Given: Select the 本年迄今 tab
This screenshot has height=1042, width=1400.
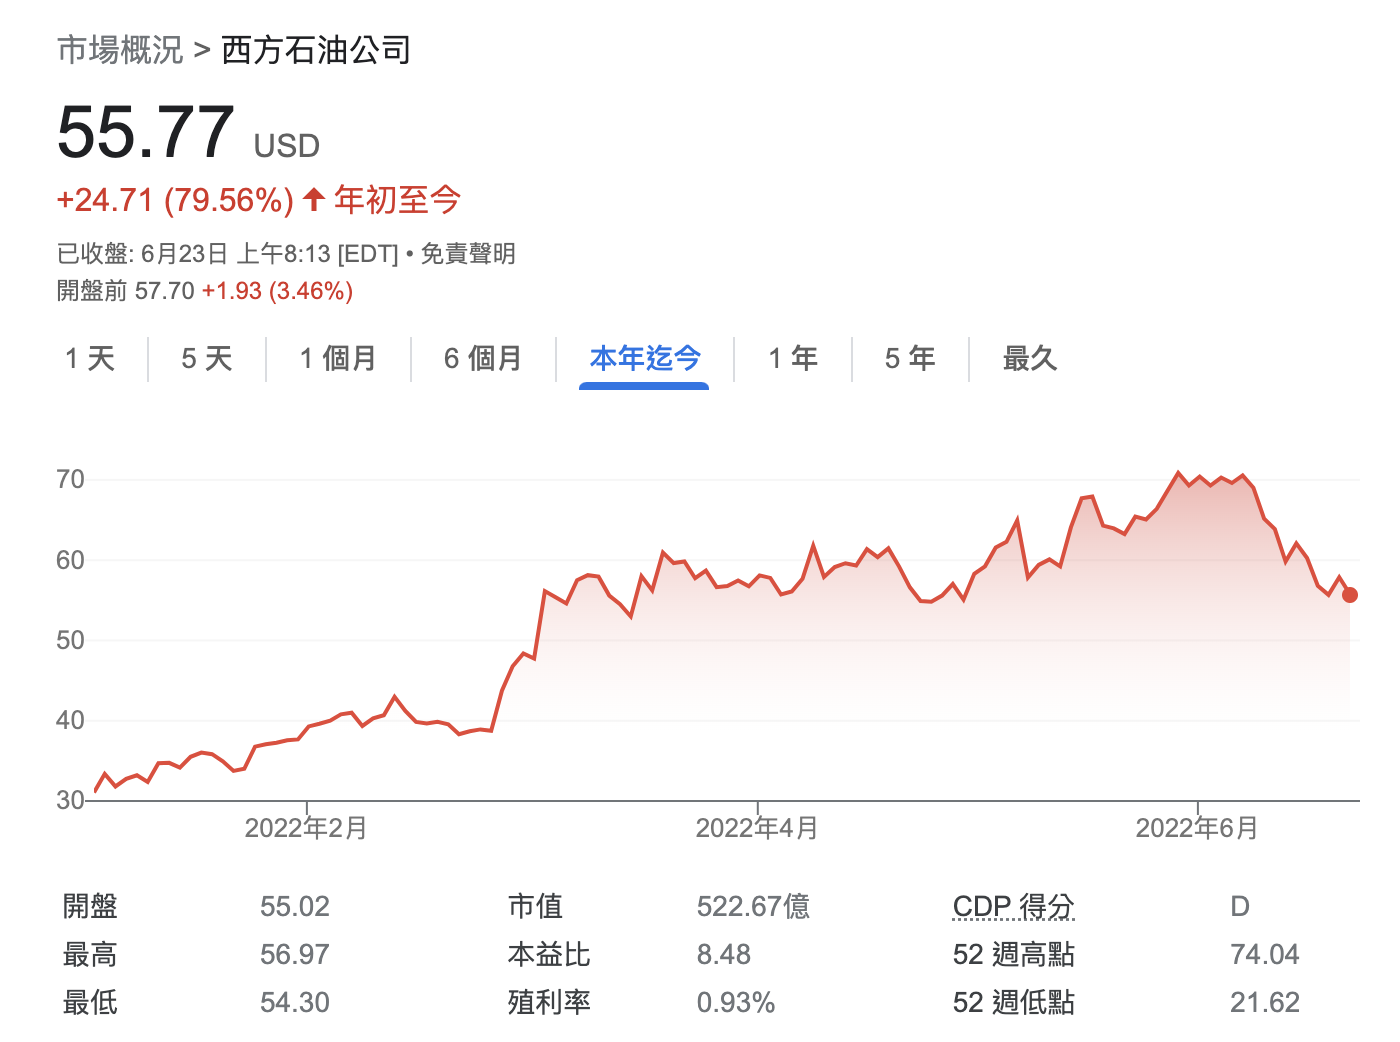Looking at the screenshot, I should pyautogui.click(x=645, y=358).
